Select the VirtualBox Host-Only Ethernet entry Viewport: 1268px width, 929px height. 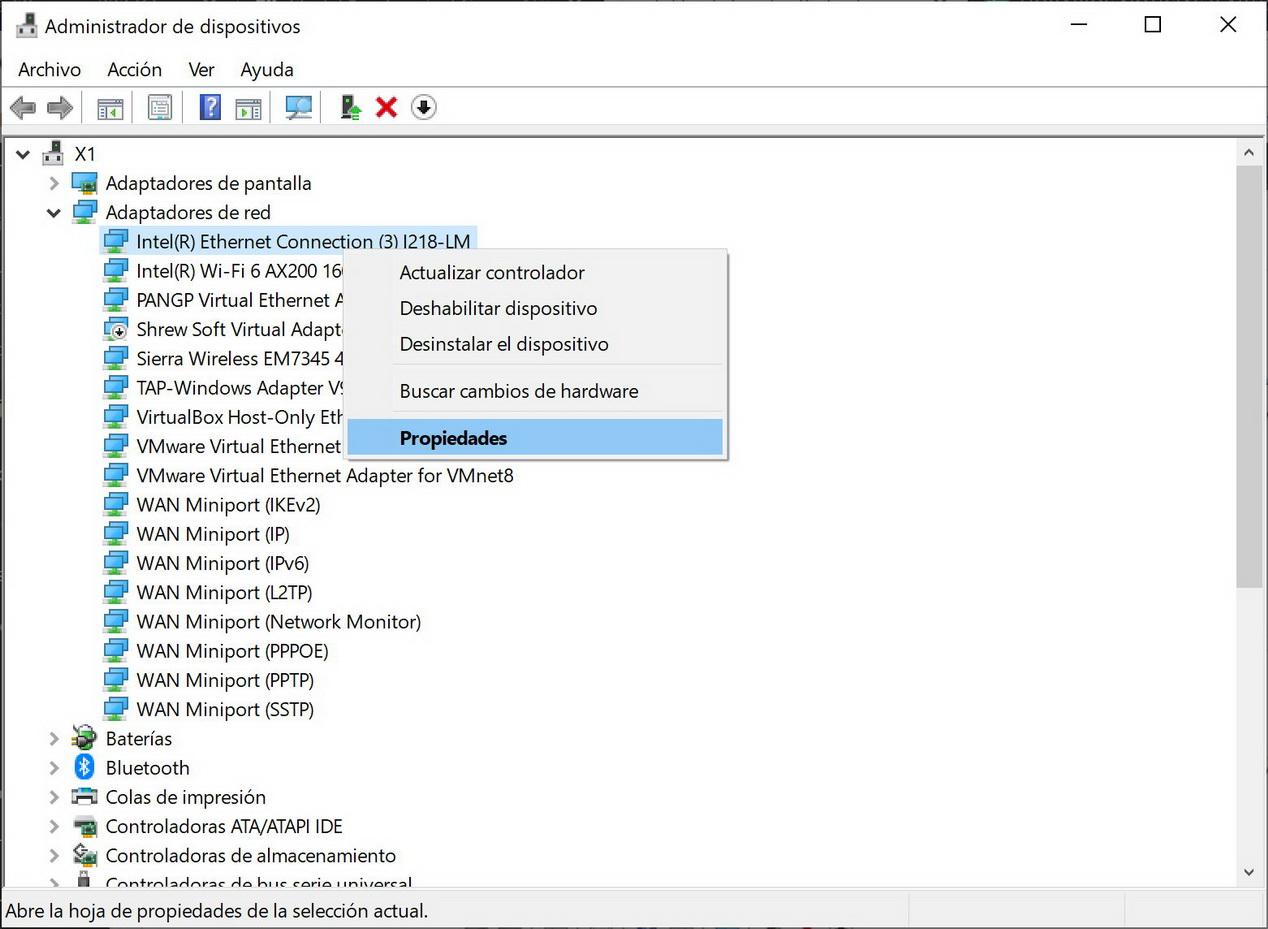coord(240,417)
